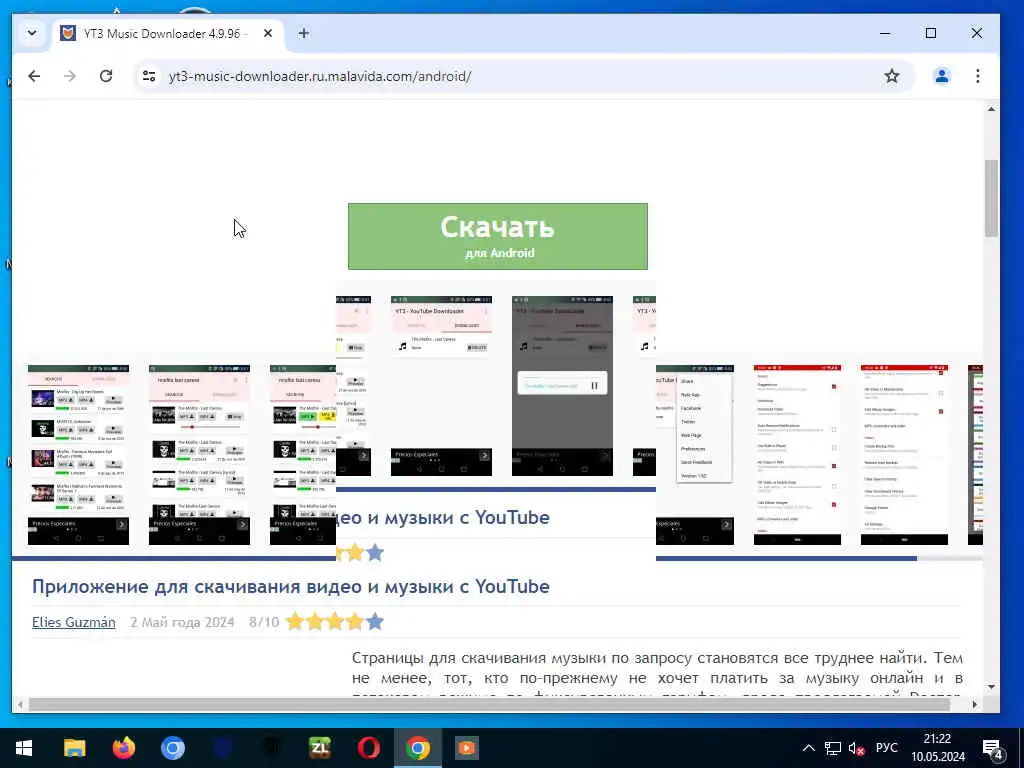Open the first app screenshot thumbnail on the left
Image resolution: width=1024 pixels, height=768 pixels.
tap(78, 455)
